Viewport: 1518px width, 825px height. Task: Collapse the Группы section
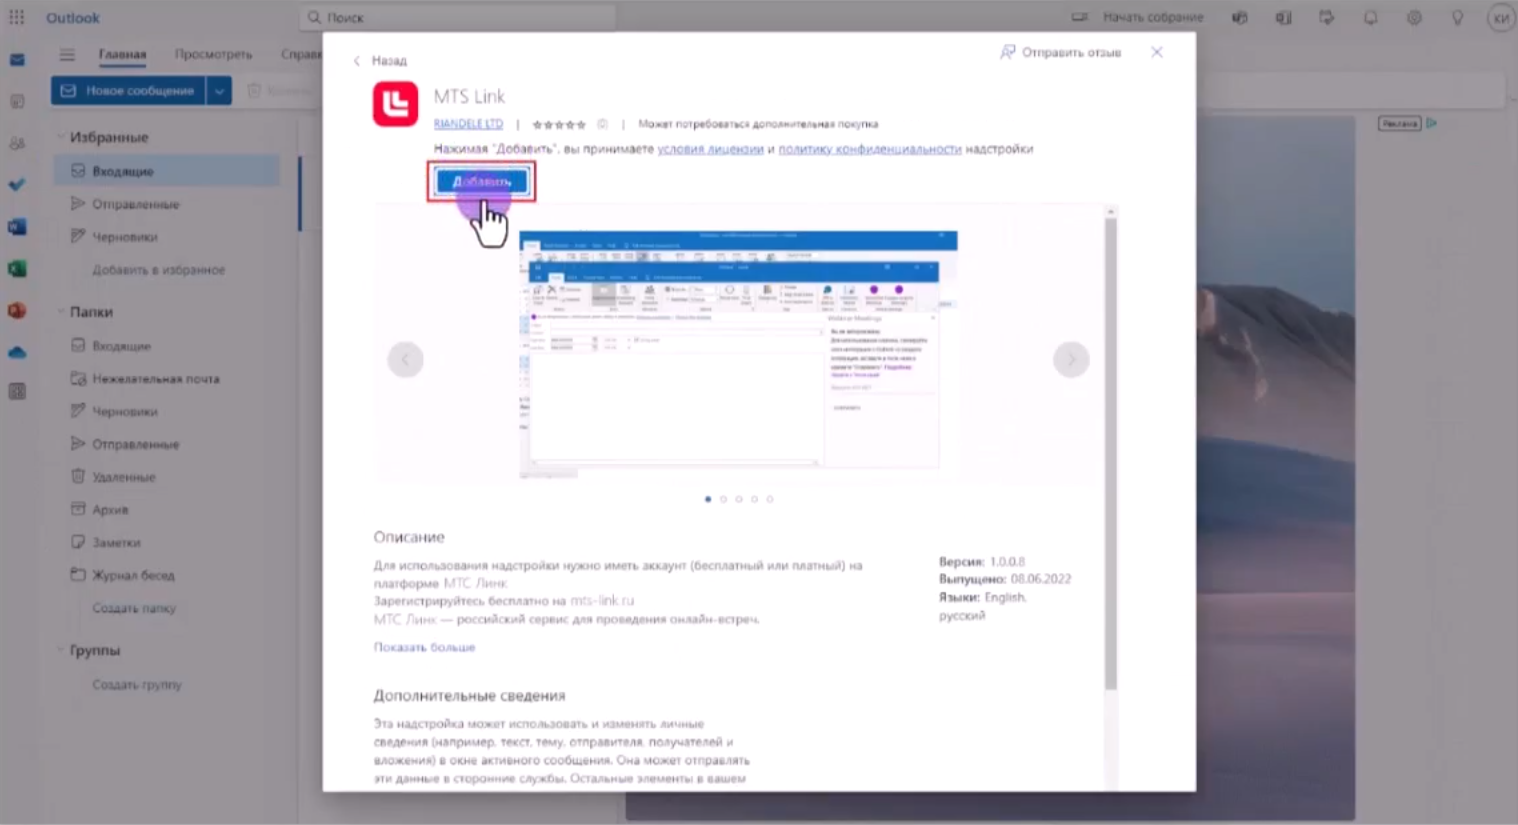click(61, 650)
